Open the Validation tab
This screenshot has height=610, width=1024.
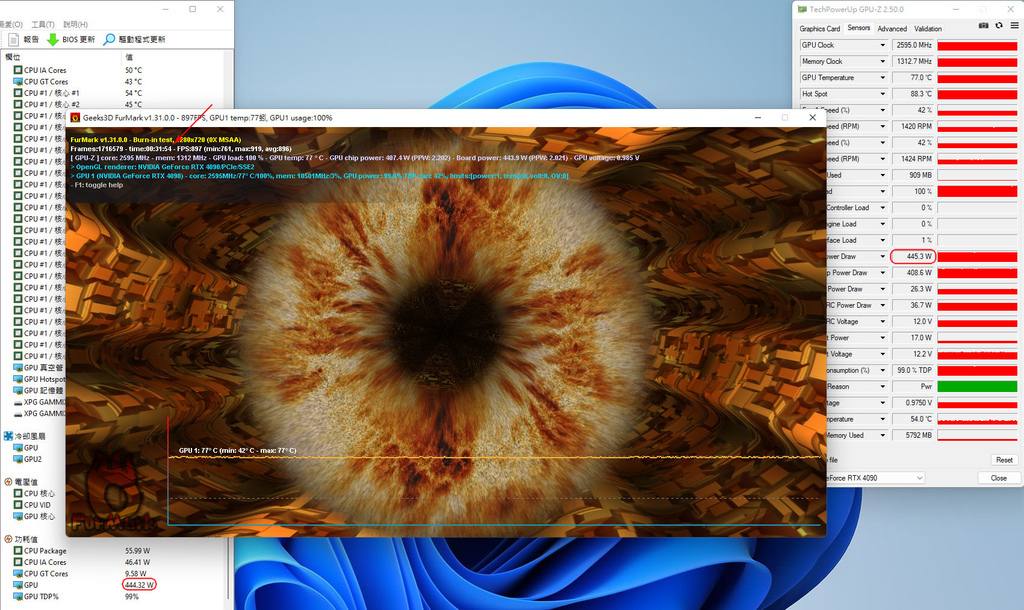(x=927, y=29)
